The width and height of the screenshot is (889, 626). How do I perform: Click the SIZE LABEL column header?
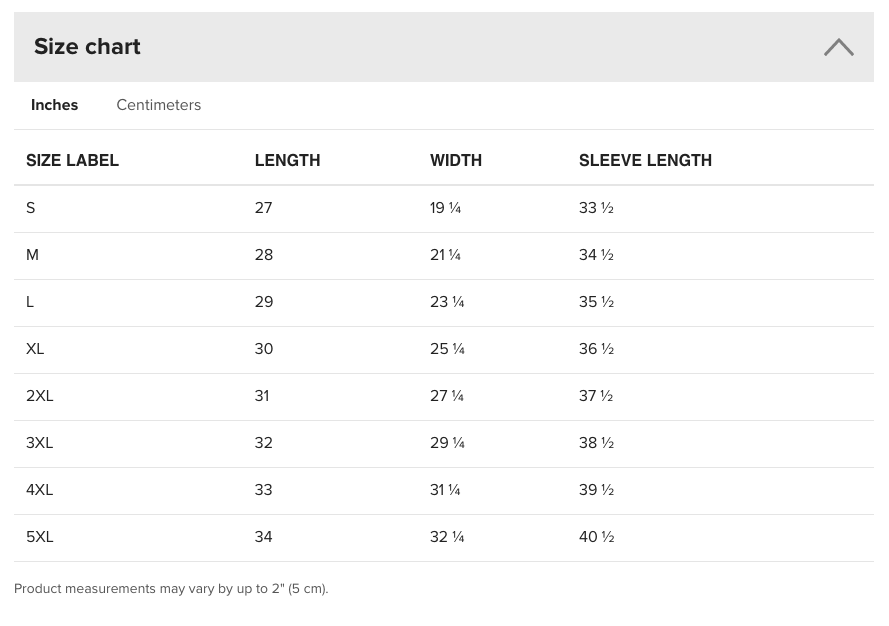coord(73,160)
